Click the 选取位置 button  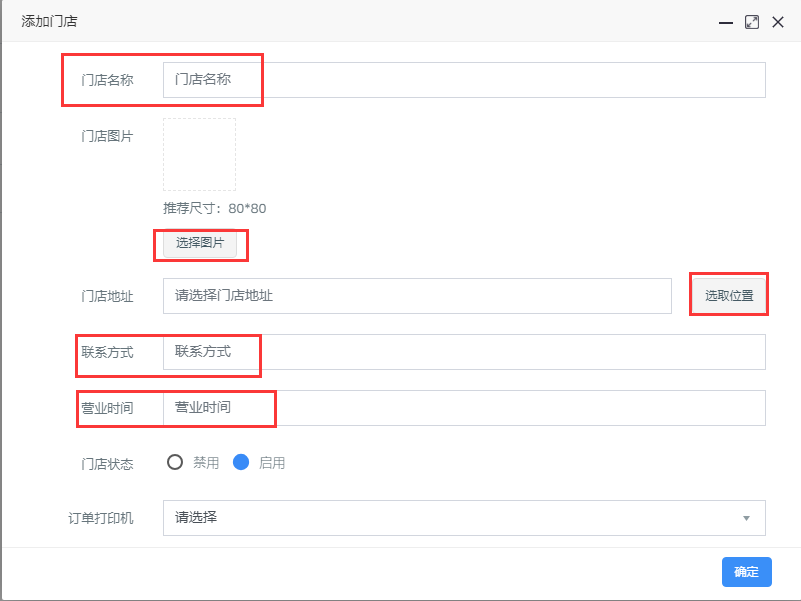729,295
